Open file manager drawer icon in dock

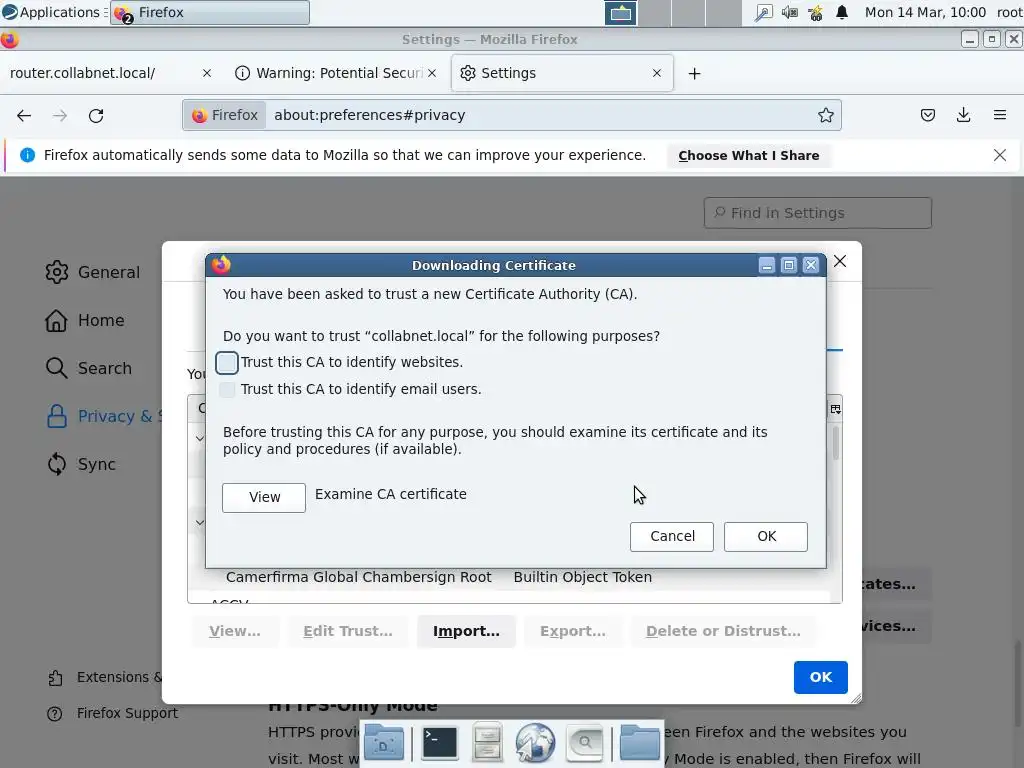487,743
